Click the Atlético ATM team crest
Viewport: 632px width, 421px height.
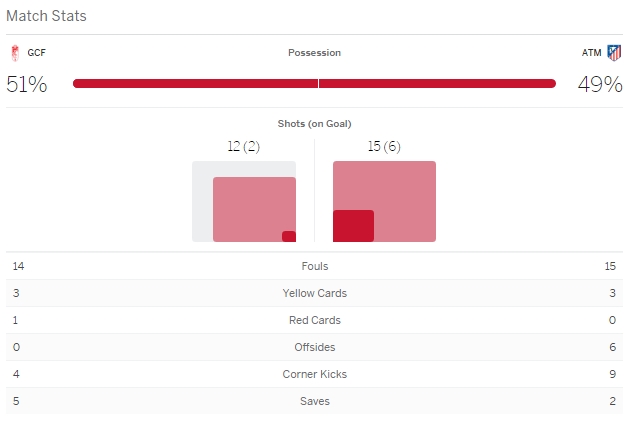pyautogui.click(x=614, y=53)
